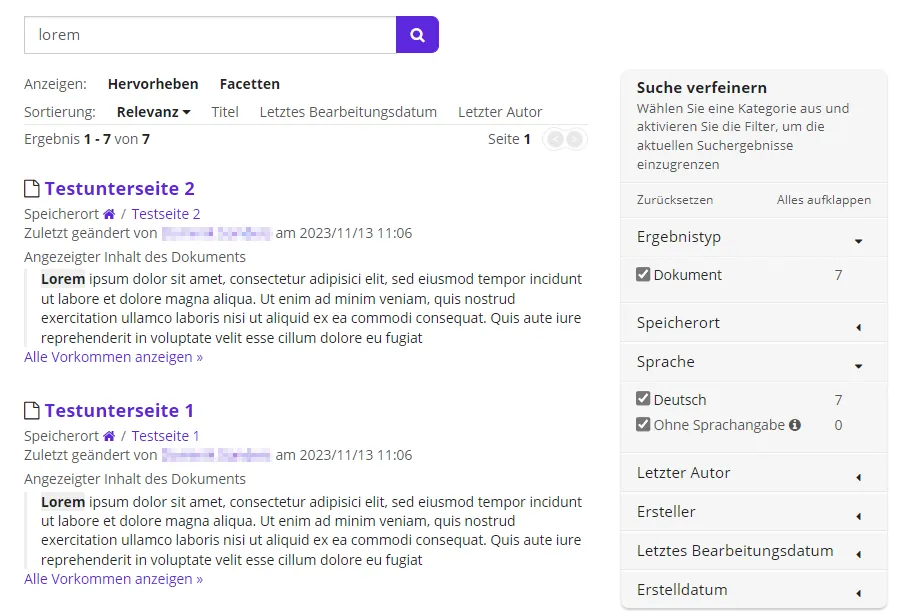Go to next page with the right arrow
900x616 pixels.
click(577, 139)
